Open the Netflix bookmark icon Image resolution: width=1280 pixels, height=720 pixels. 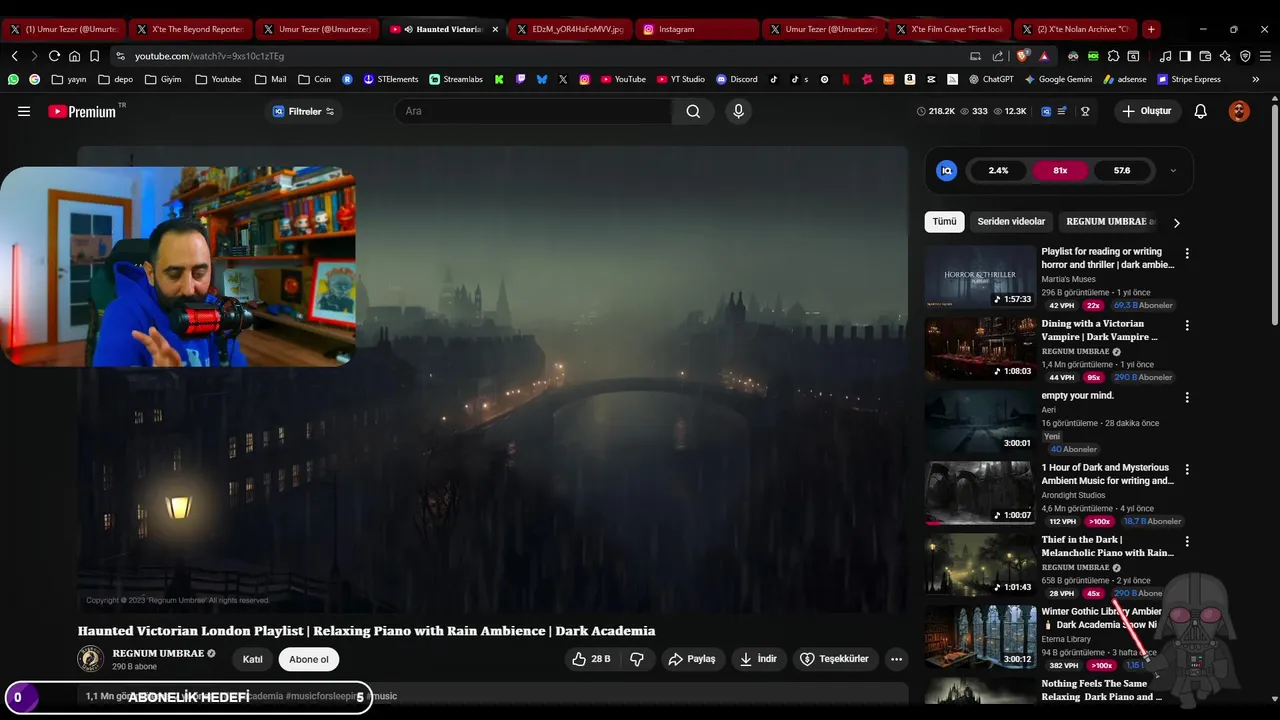[x=846, y=79]
